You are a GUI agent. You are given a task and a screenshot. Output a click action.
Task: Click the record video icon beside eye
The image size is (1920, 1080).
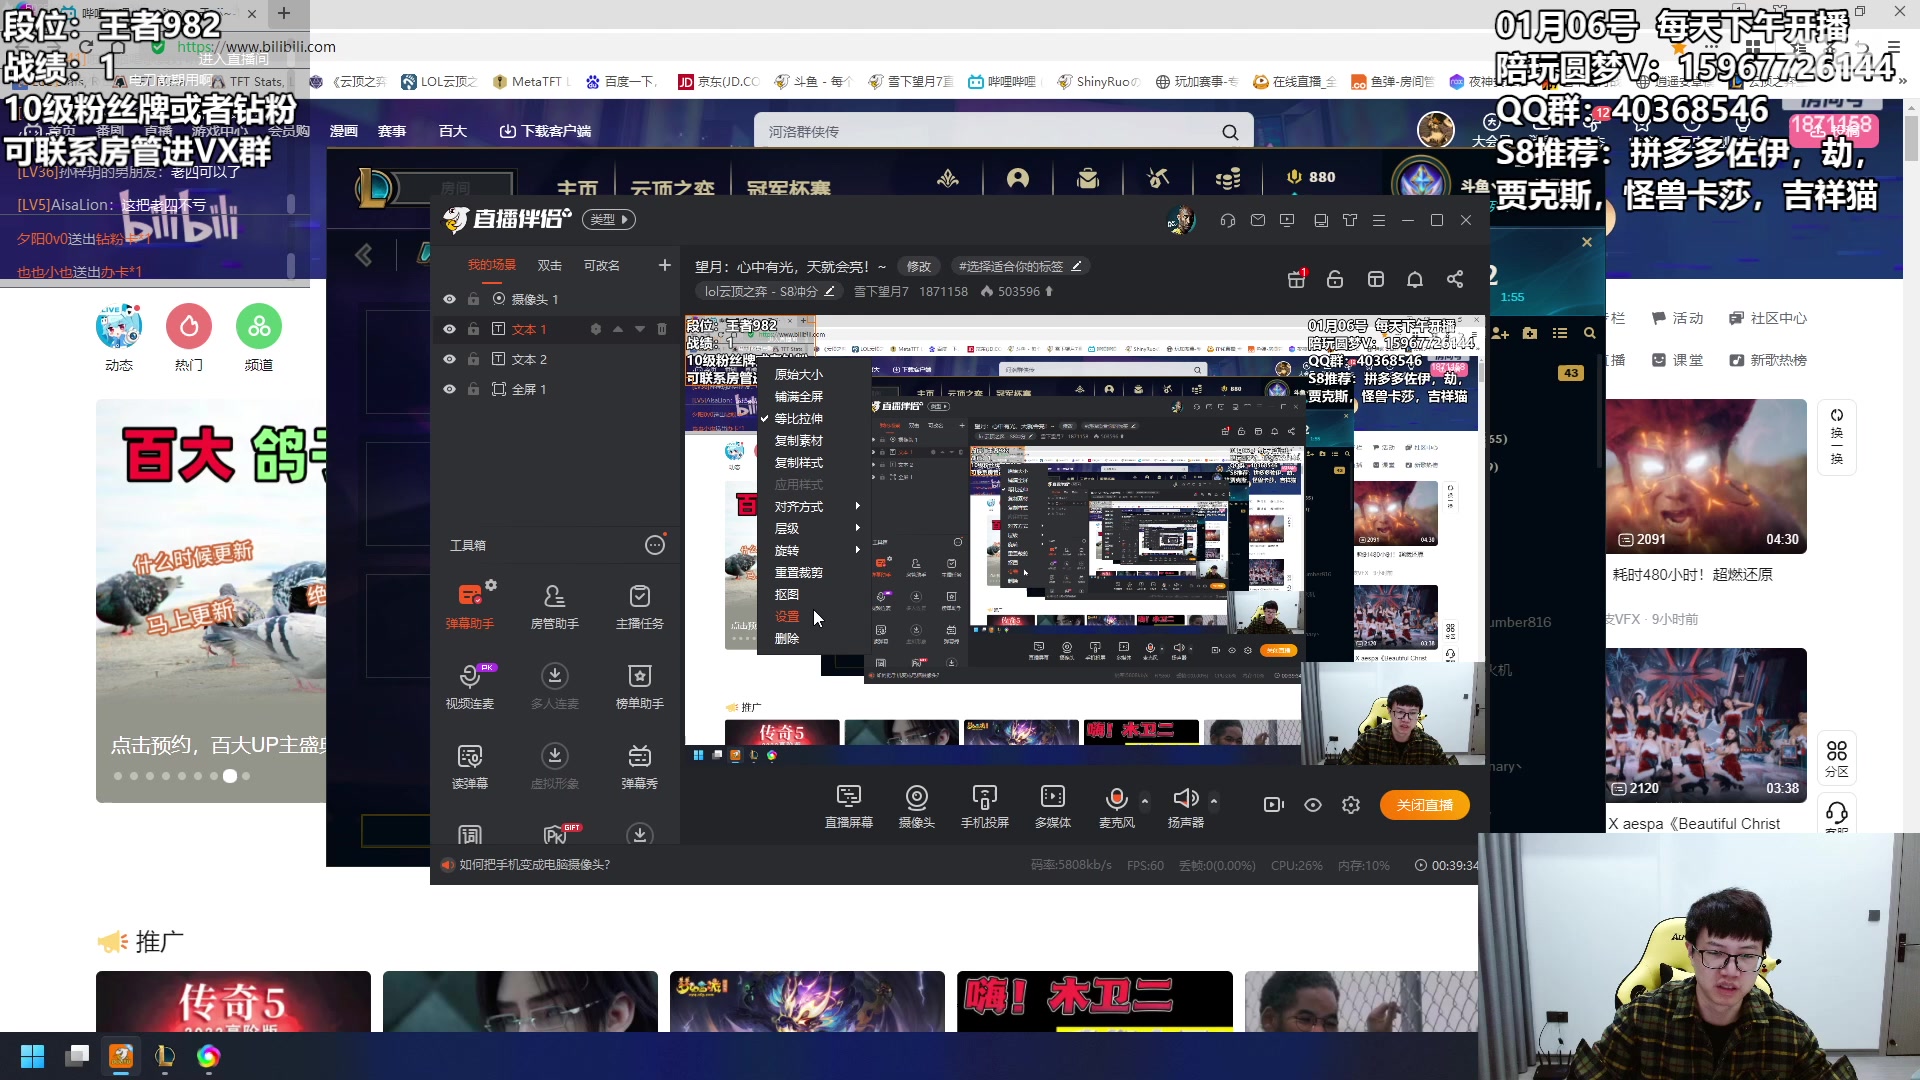click(x=1273, y=805)
